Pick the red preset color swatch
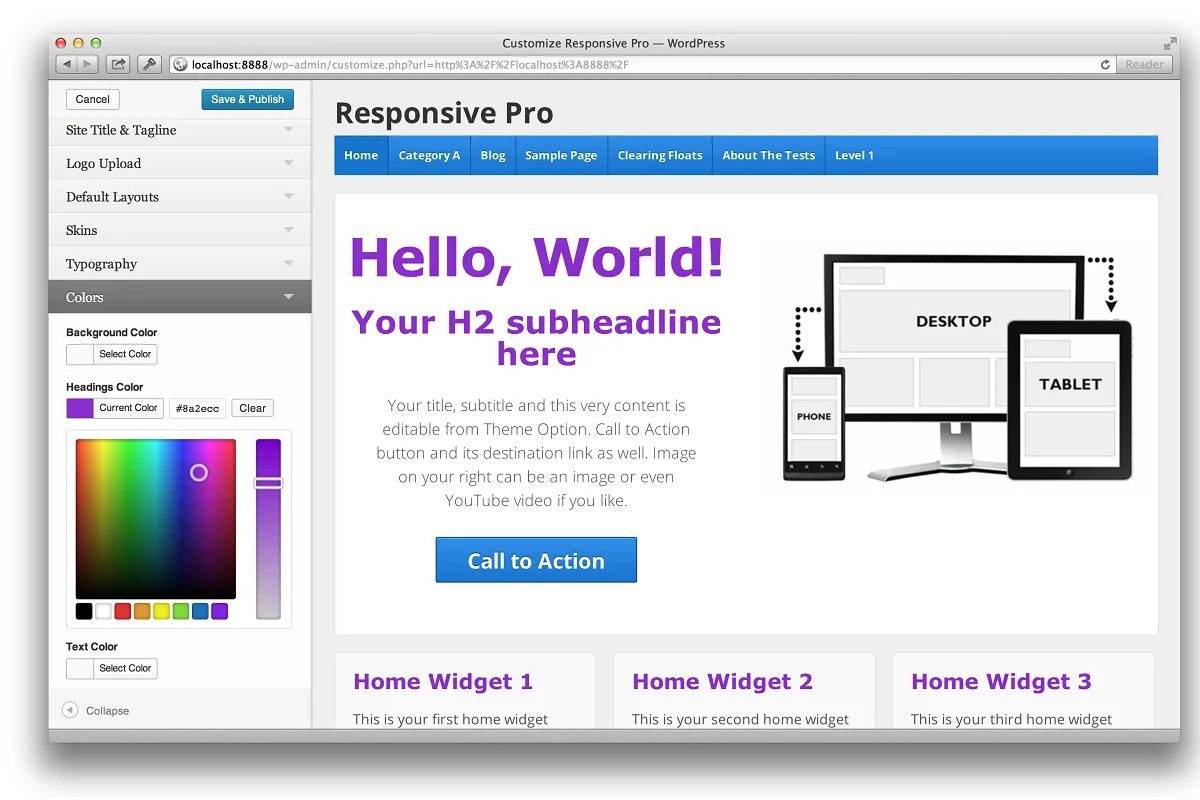 [x=123, y=611]
